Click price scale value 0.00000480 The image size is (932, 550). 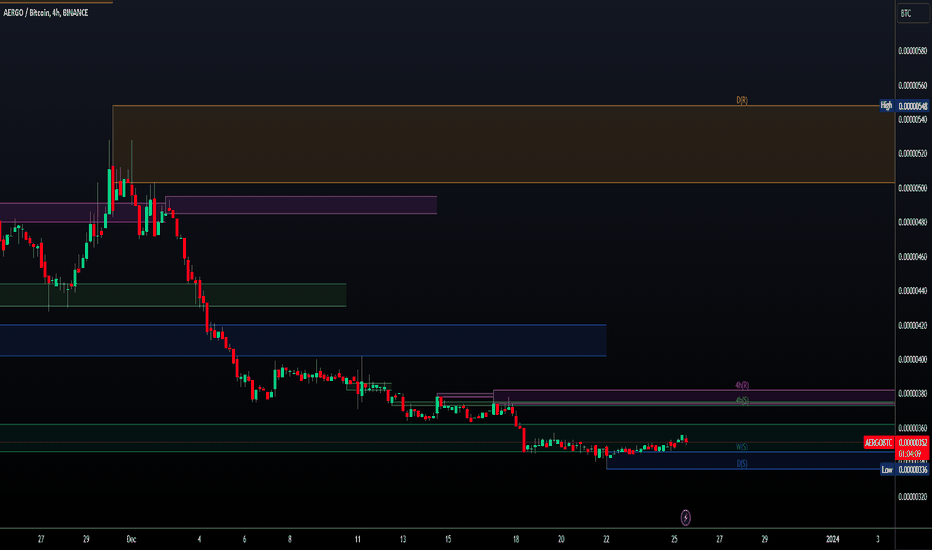point(913,222)
